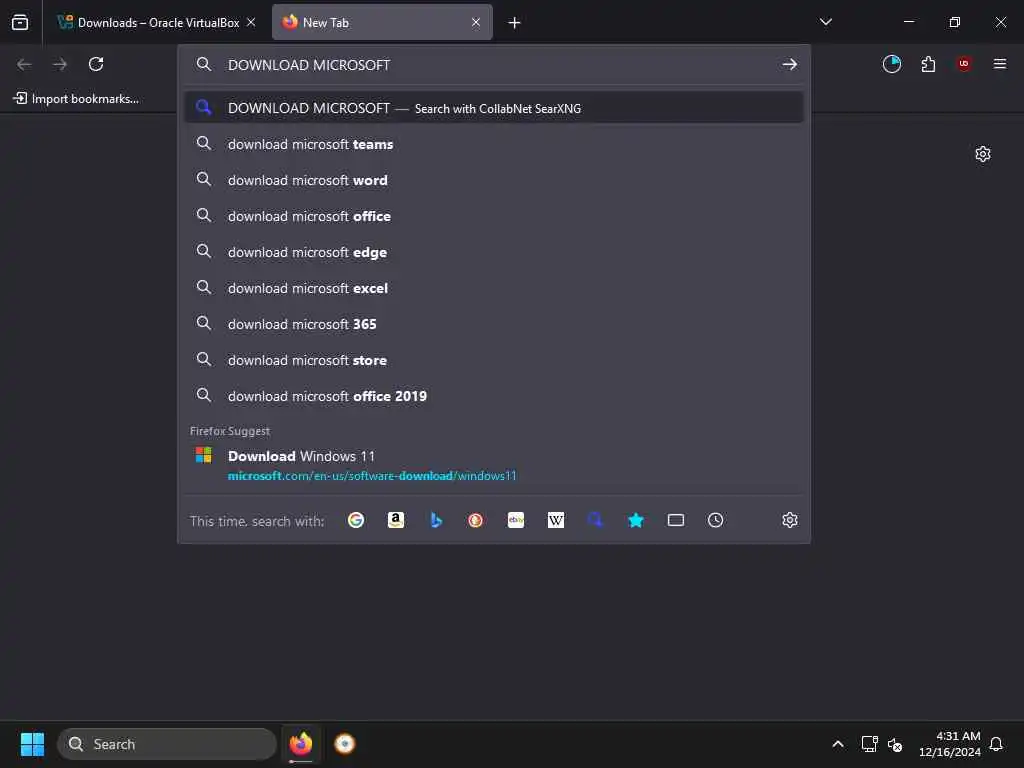Close the Downloads Oracle VirtualBox tab
This screenshot has height=768, width=1024.
point(251,22)
